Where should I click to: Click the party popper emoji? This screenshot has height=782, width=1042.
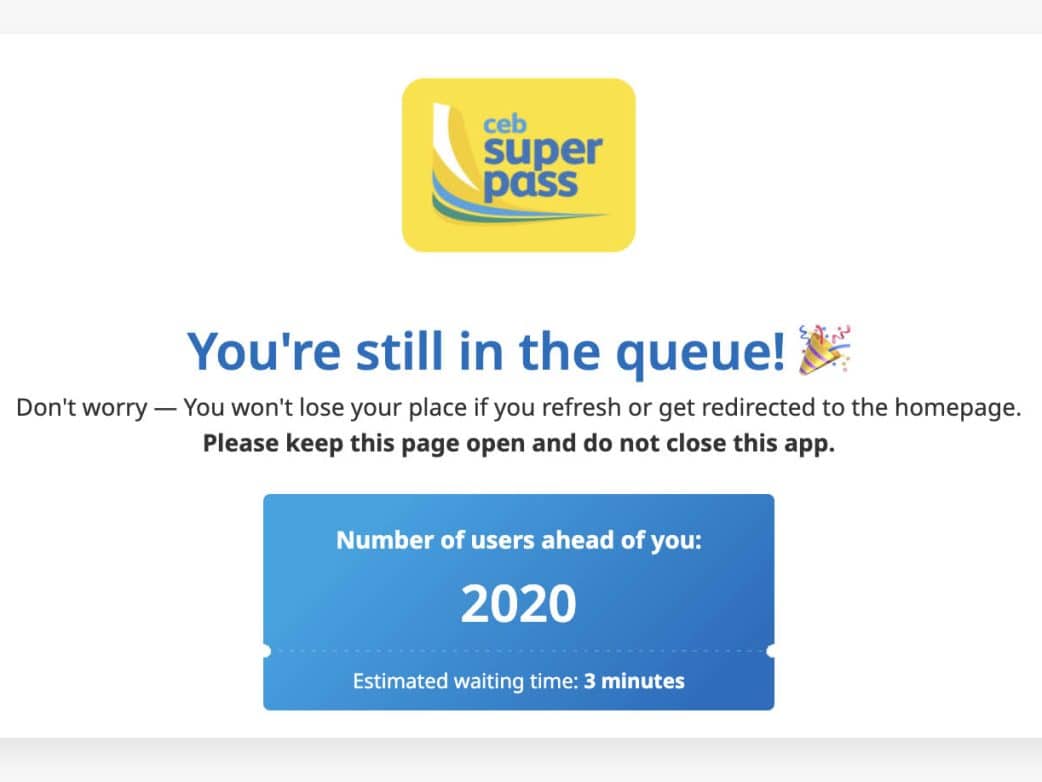click(x=824, y=349)
